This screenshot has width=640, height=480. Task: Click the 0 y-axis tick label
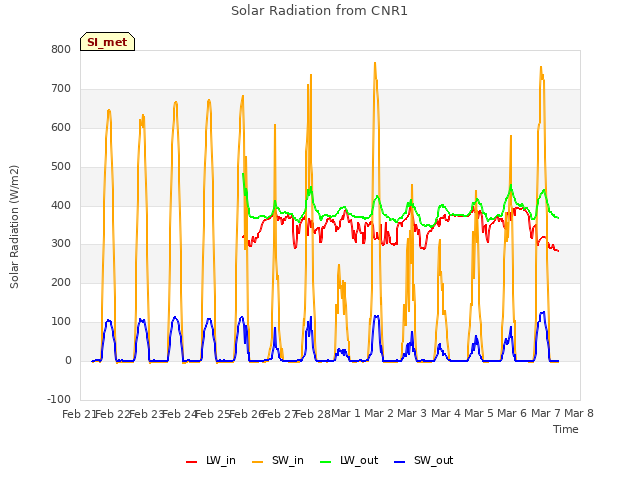tap(68, 360)
